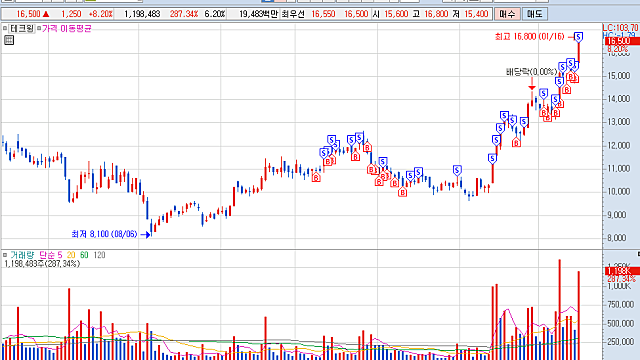Toggle the small square before 가격 이동평균
Viewport: 640px width, 360px height.
click(x=39, y=29)
